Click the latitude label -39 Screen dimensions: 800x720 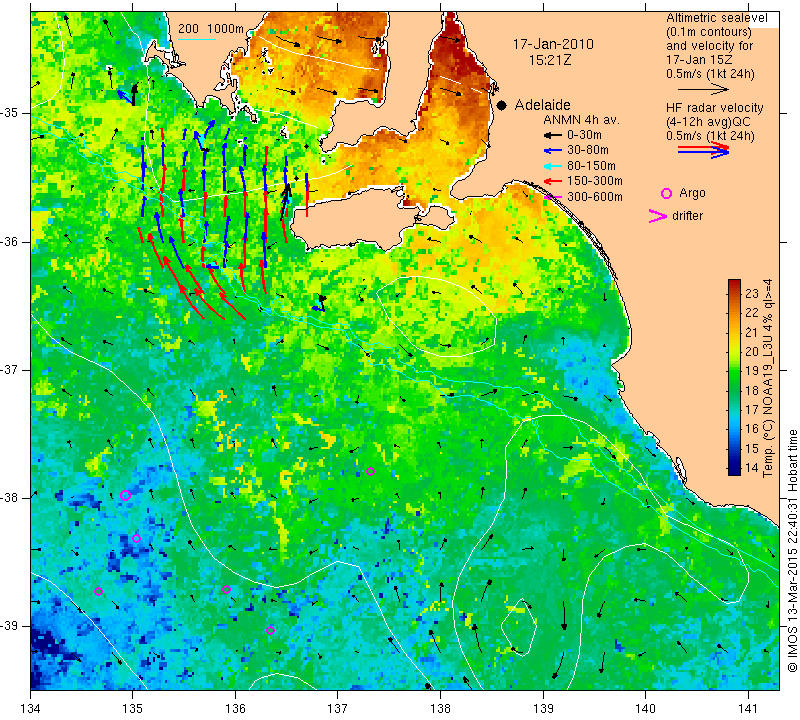[x=10, y=626]
